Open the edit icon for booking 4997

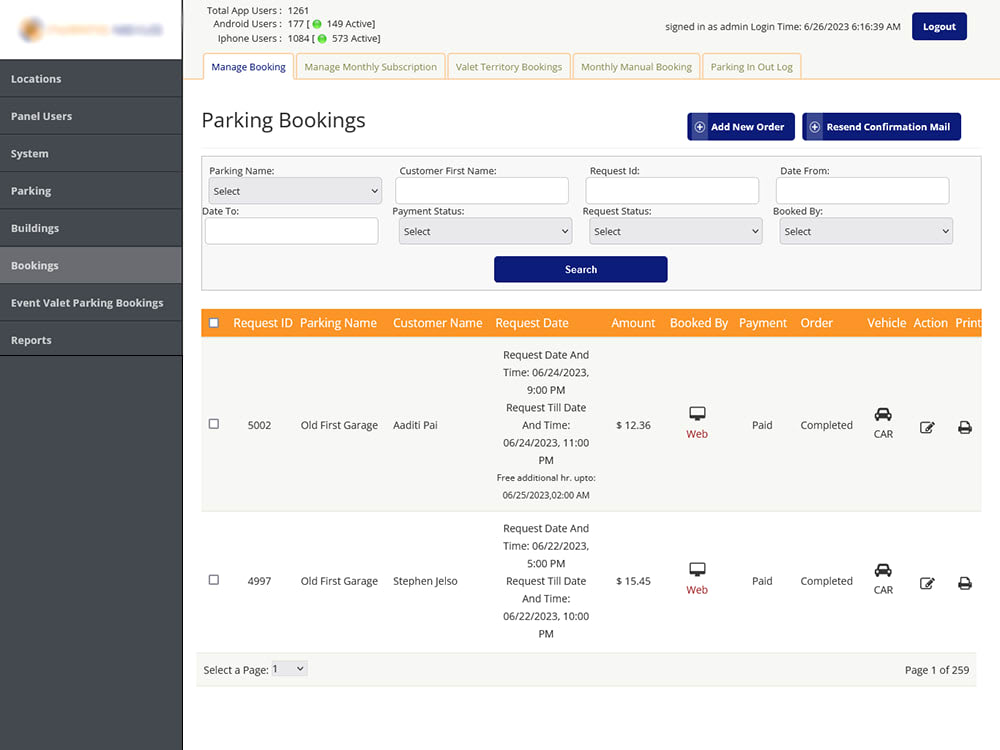click(927, 583)
